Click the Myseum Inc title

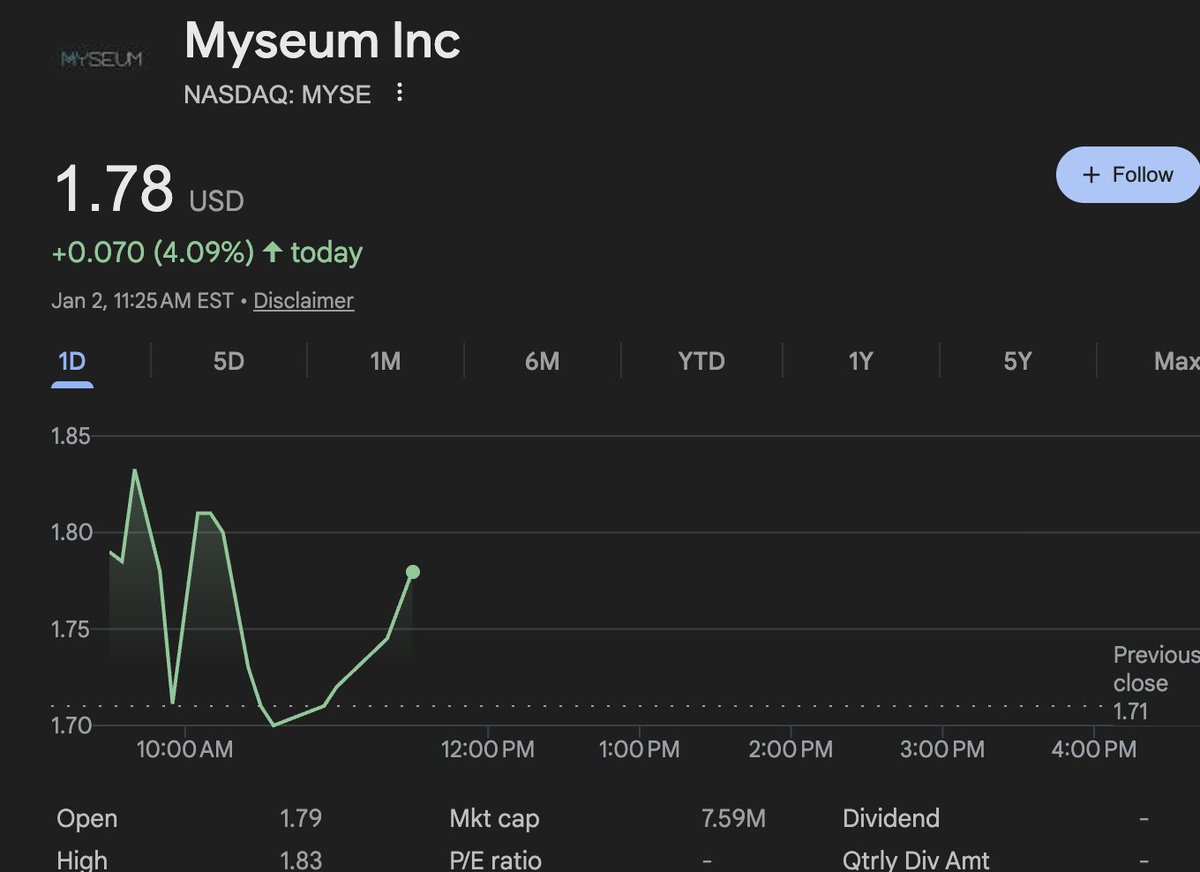pos(322,43)
